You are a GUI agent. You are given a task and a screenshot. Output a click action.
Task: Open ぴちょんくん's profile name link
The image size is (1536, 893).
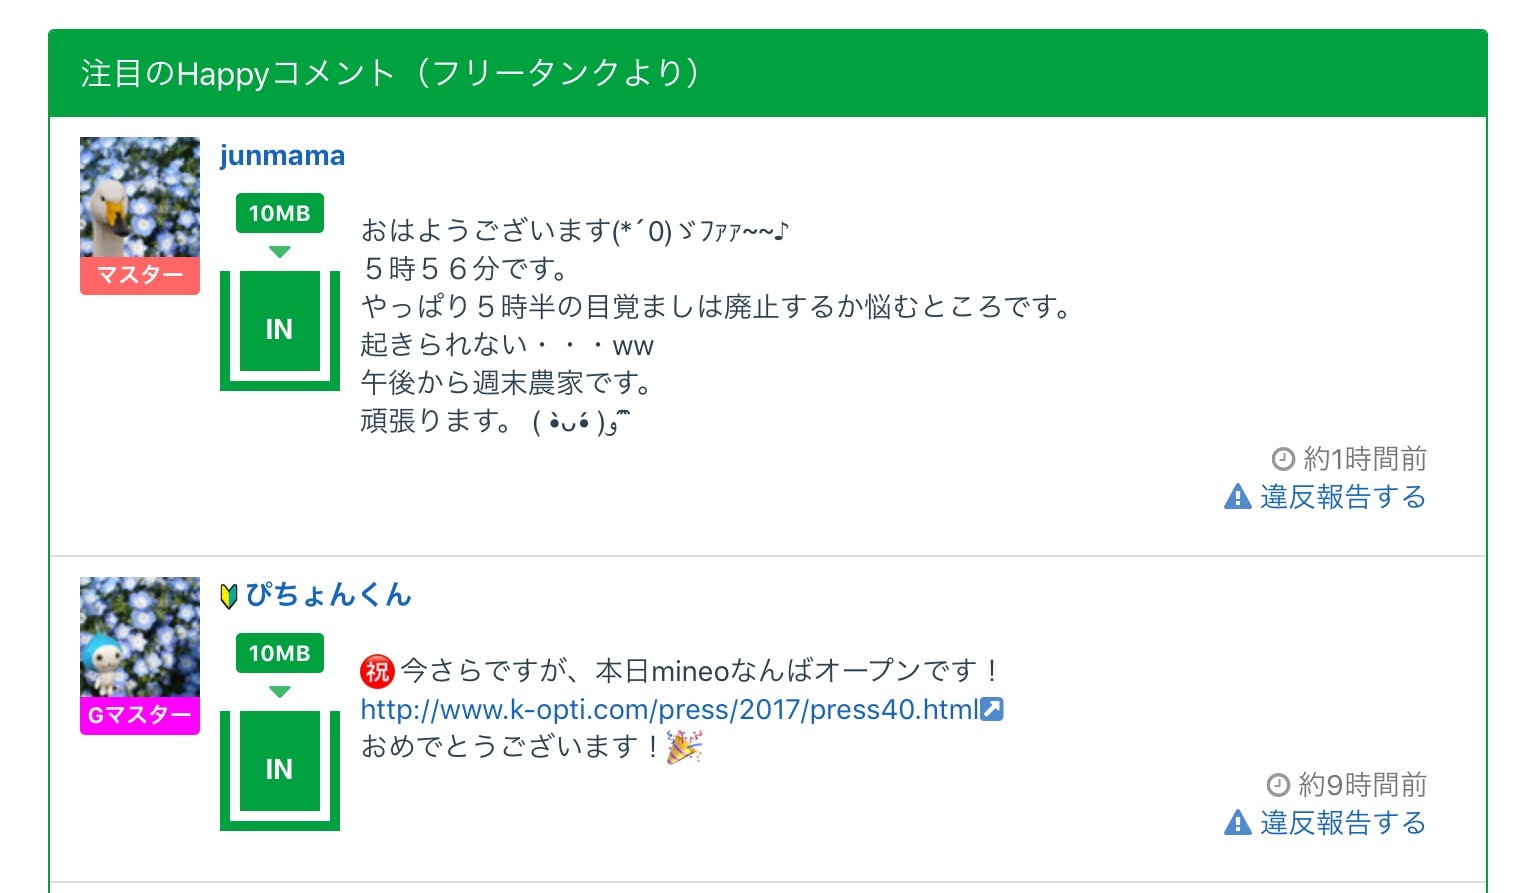pos(328,596)
